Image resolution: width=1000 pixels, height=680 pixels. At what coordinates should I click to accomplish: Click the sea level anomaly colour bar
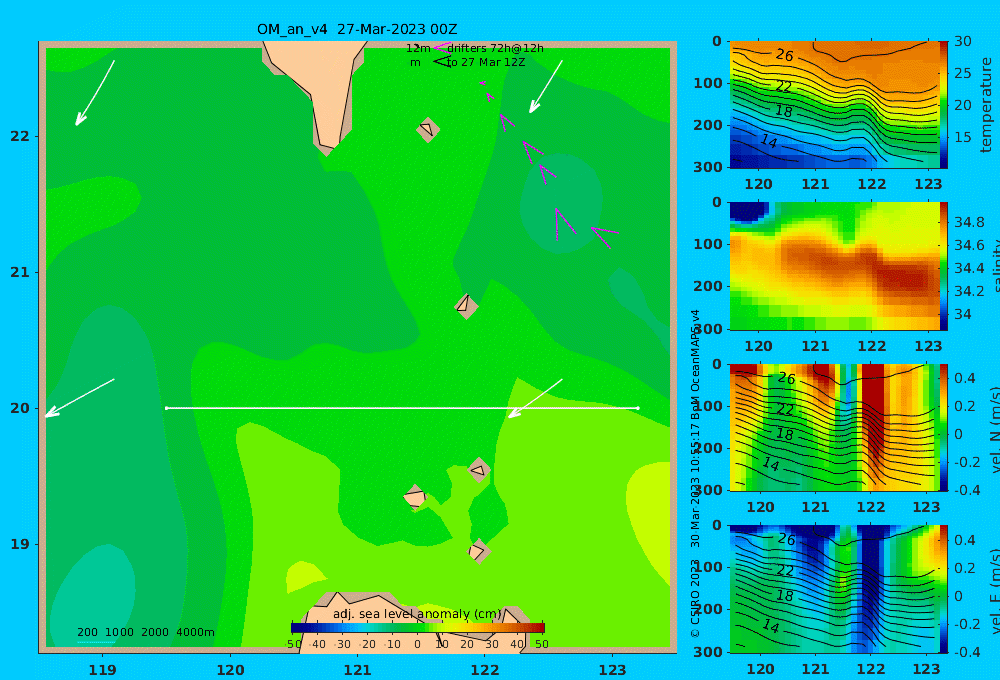[x=418, y=628]
